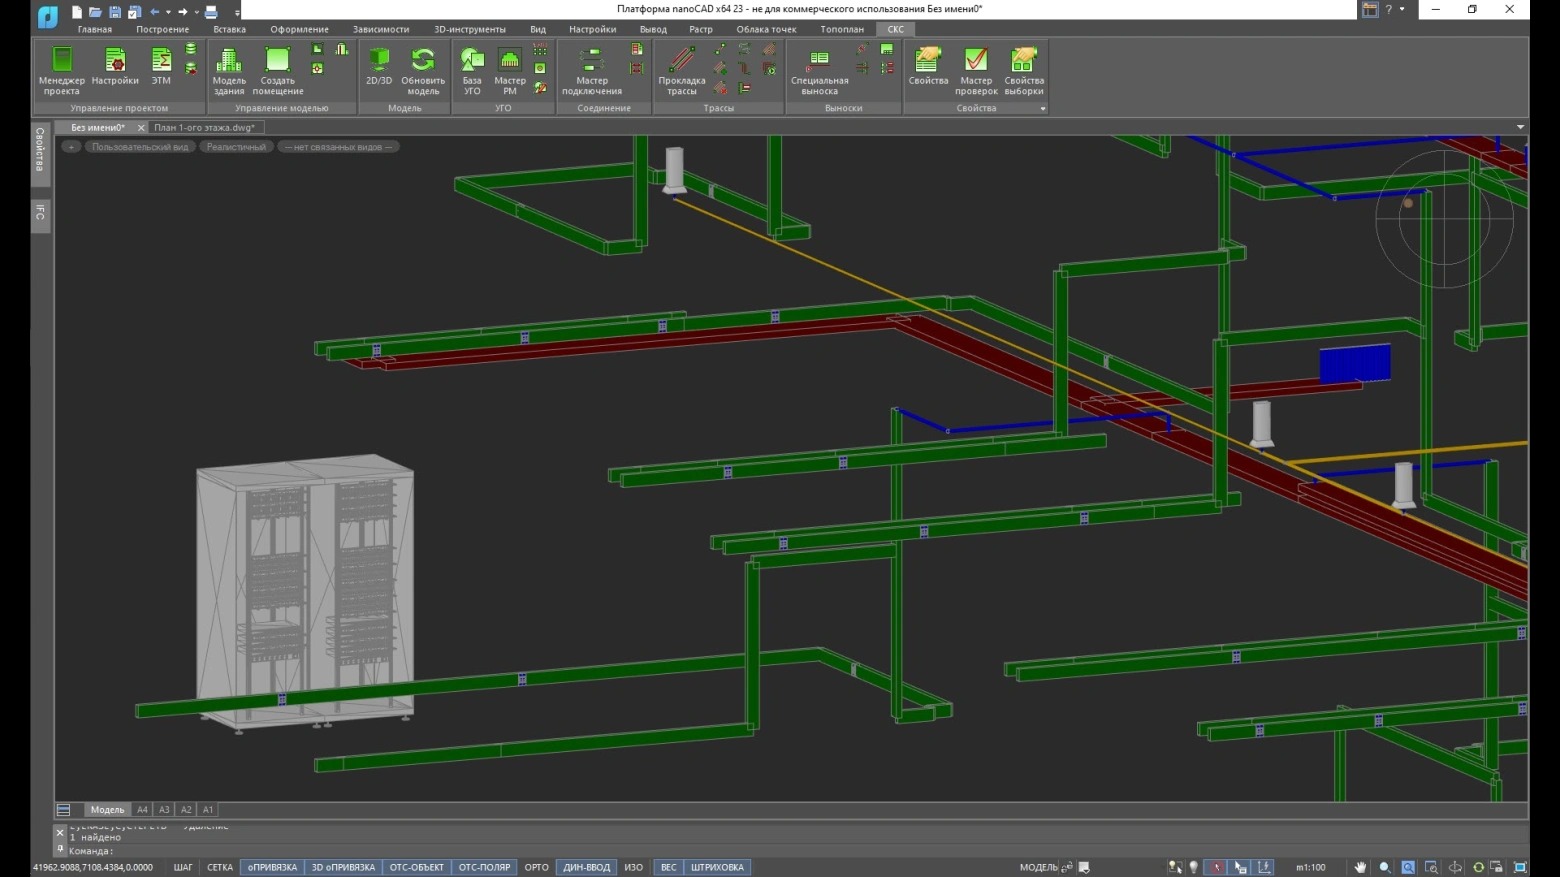Open the m1:100 scale dropdown

[x=1310, y=867]
